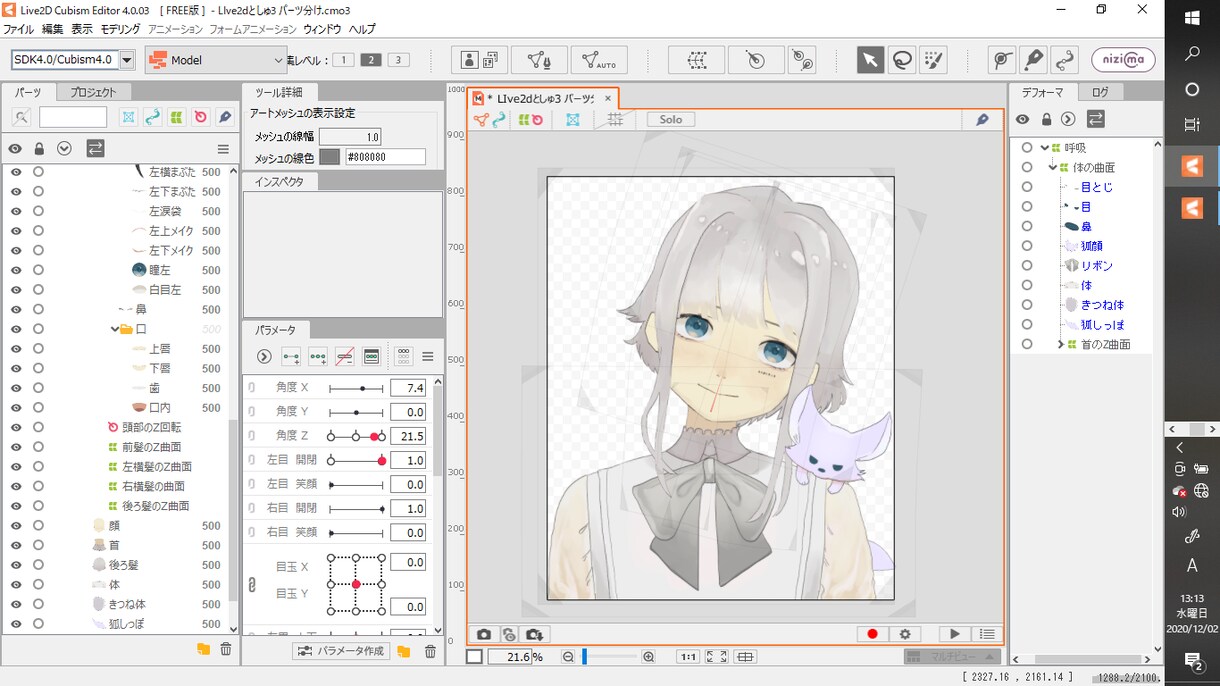Screen dimensions: 1220x686
Task: Select the Deform Brush pen tool
Action: pyautogui.click(x=1033, y=60)
